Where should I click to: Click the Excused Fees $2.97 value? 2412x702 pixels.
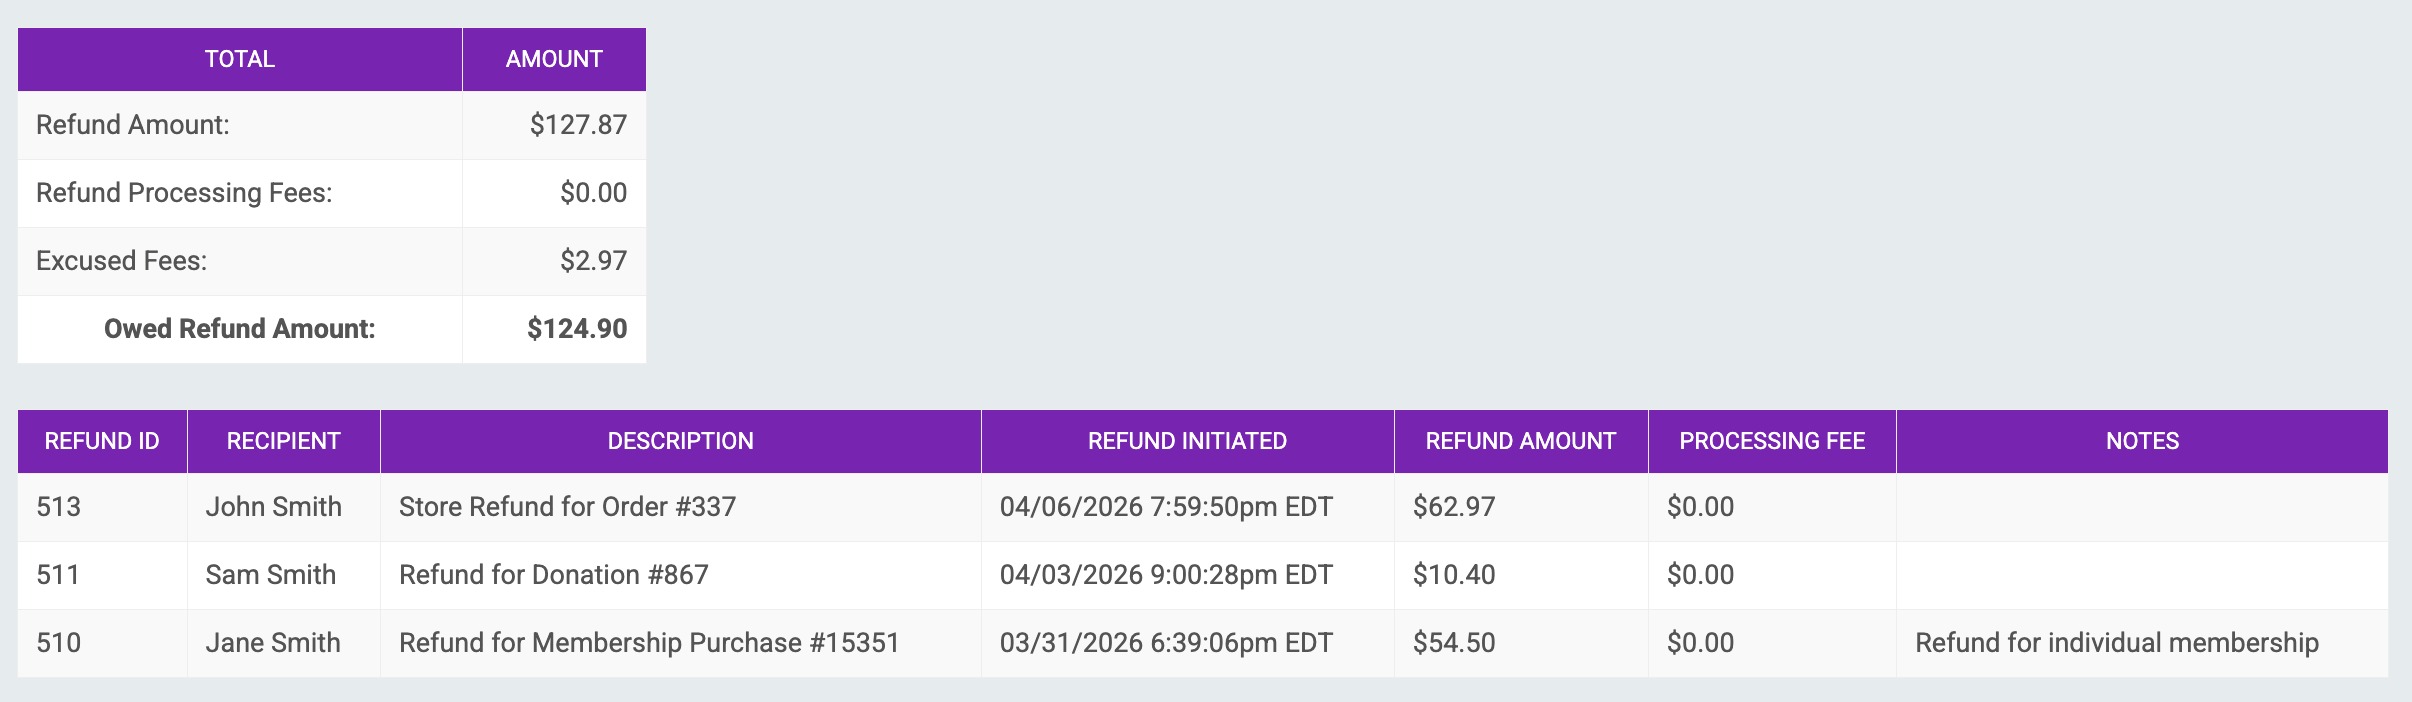[x=593, y=261]
